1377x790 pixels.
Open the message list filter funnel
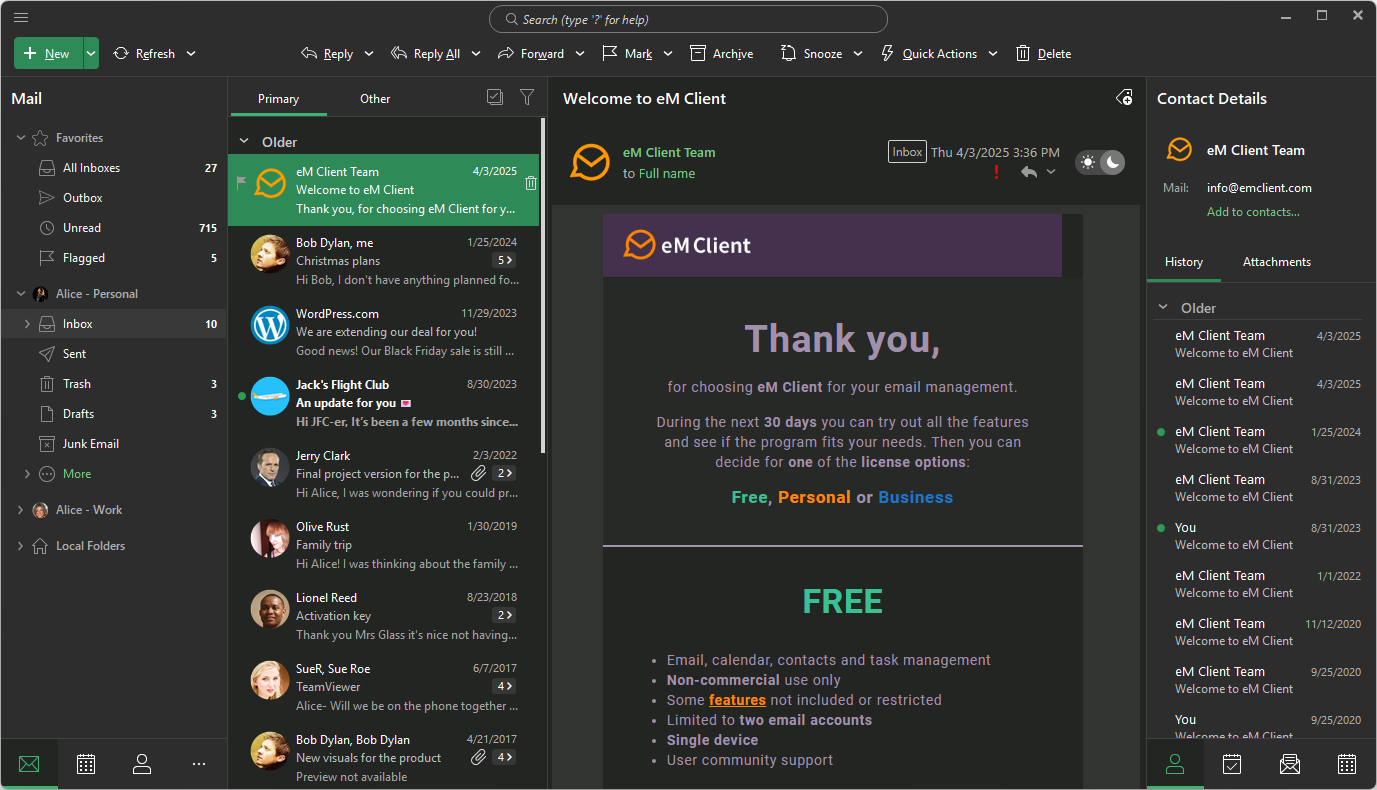[x=527, y=97]
